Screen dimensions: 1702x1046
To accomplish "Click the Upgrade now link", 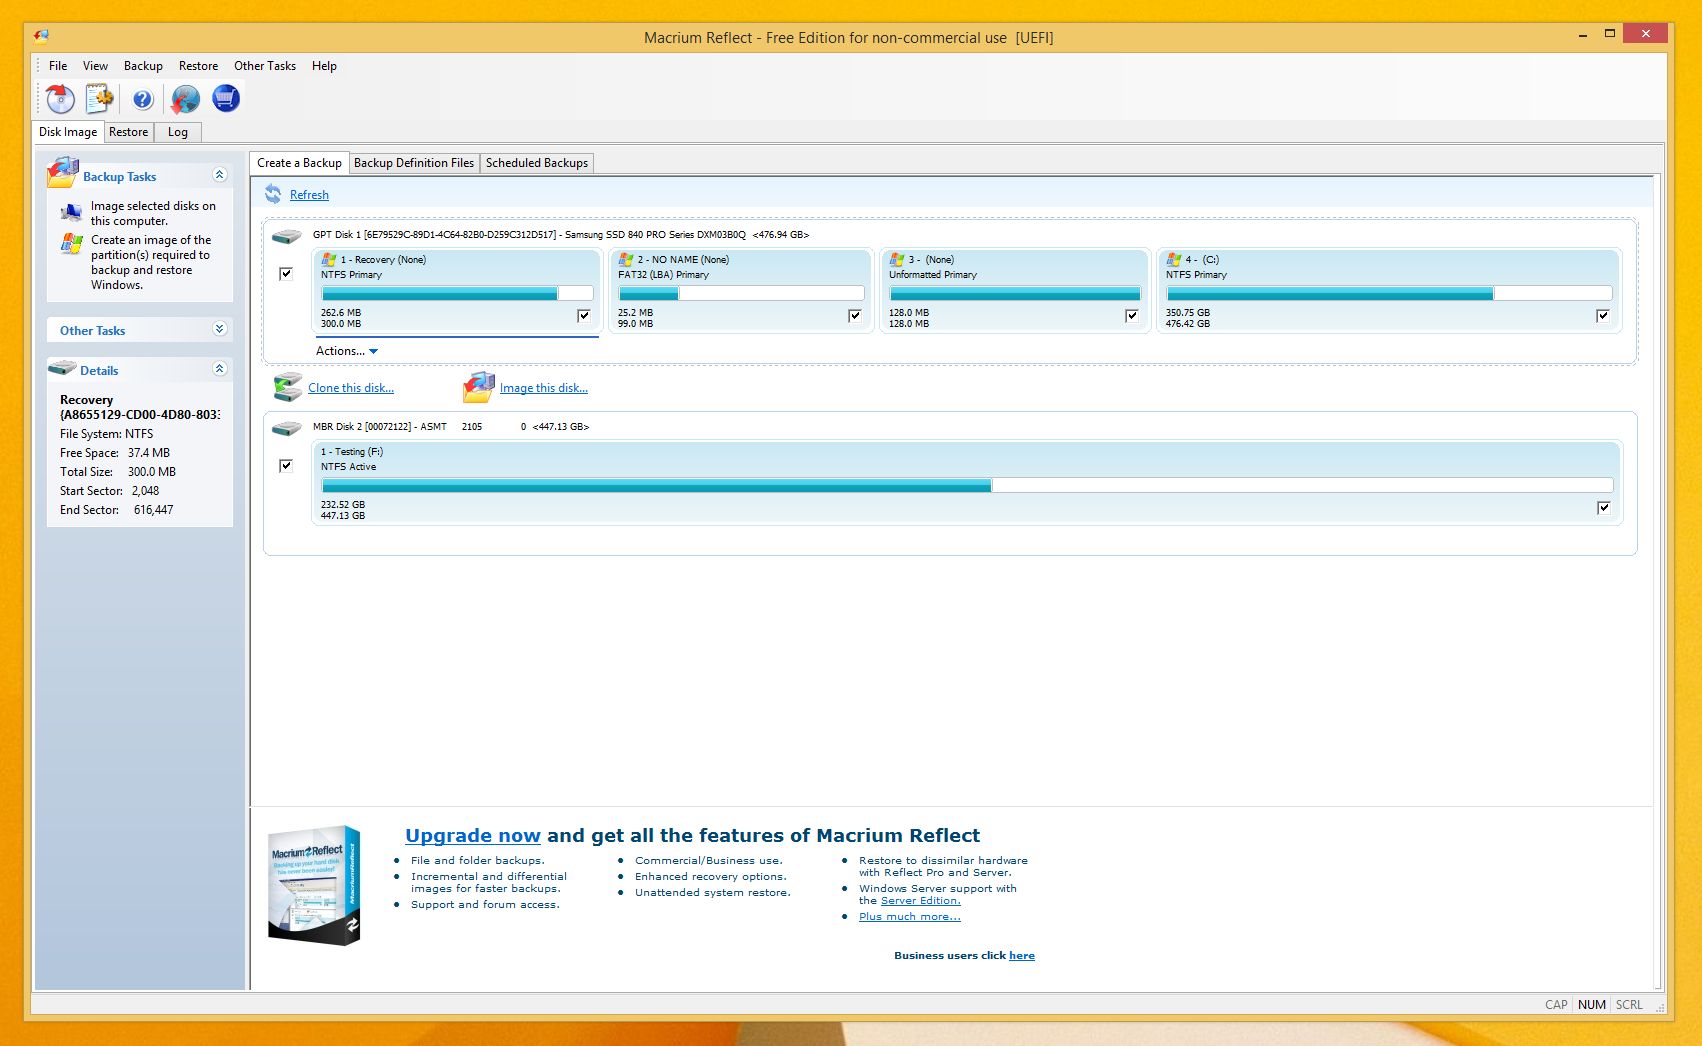I will point(473,835).
